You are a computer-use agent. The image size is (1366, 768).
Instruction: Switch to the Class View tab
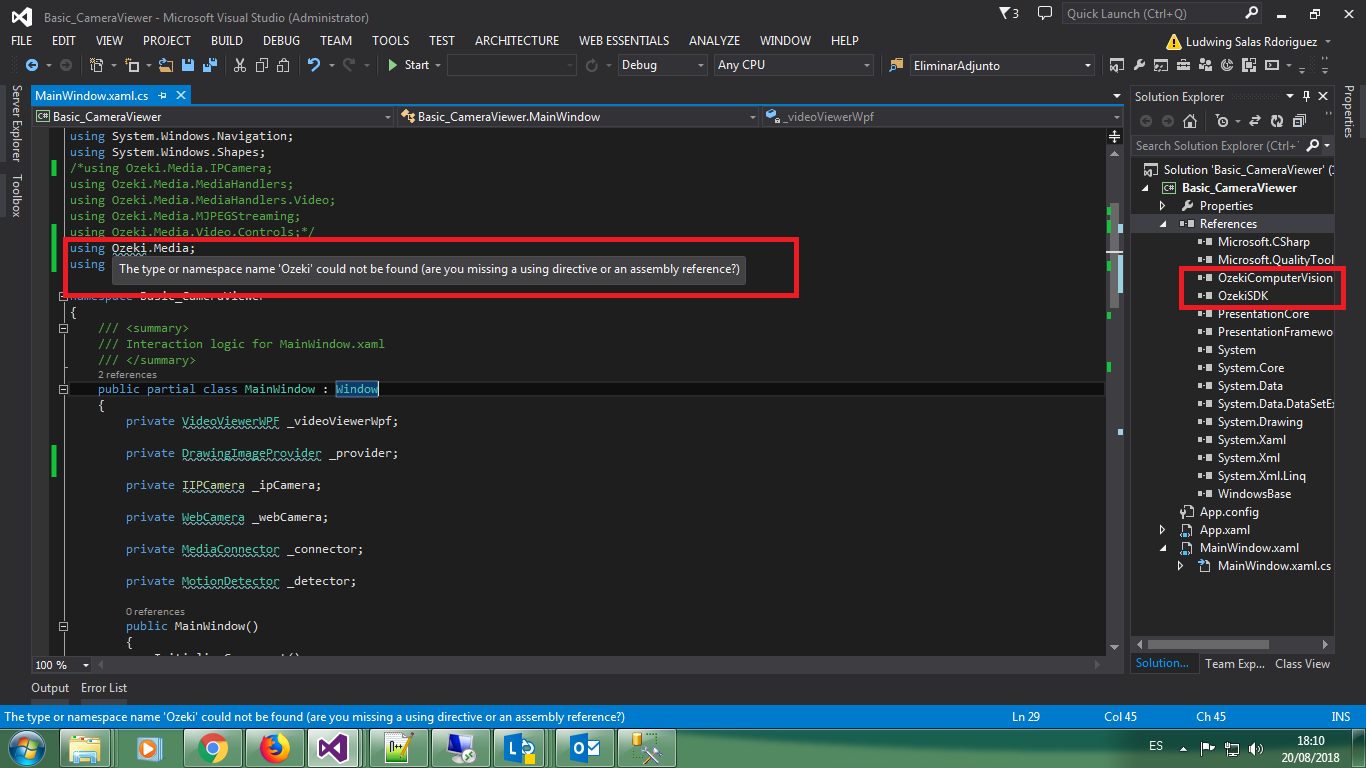(1302, 663)
